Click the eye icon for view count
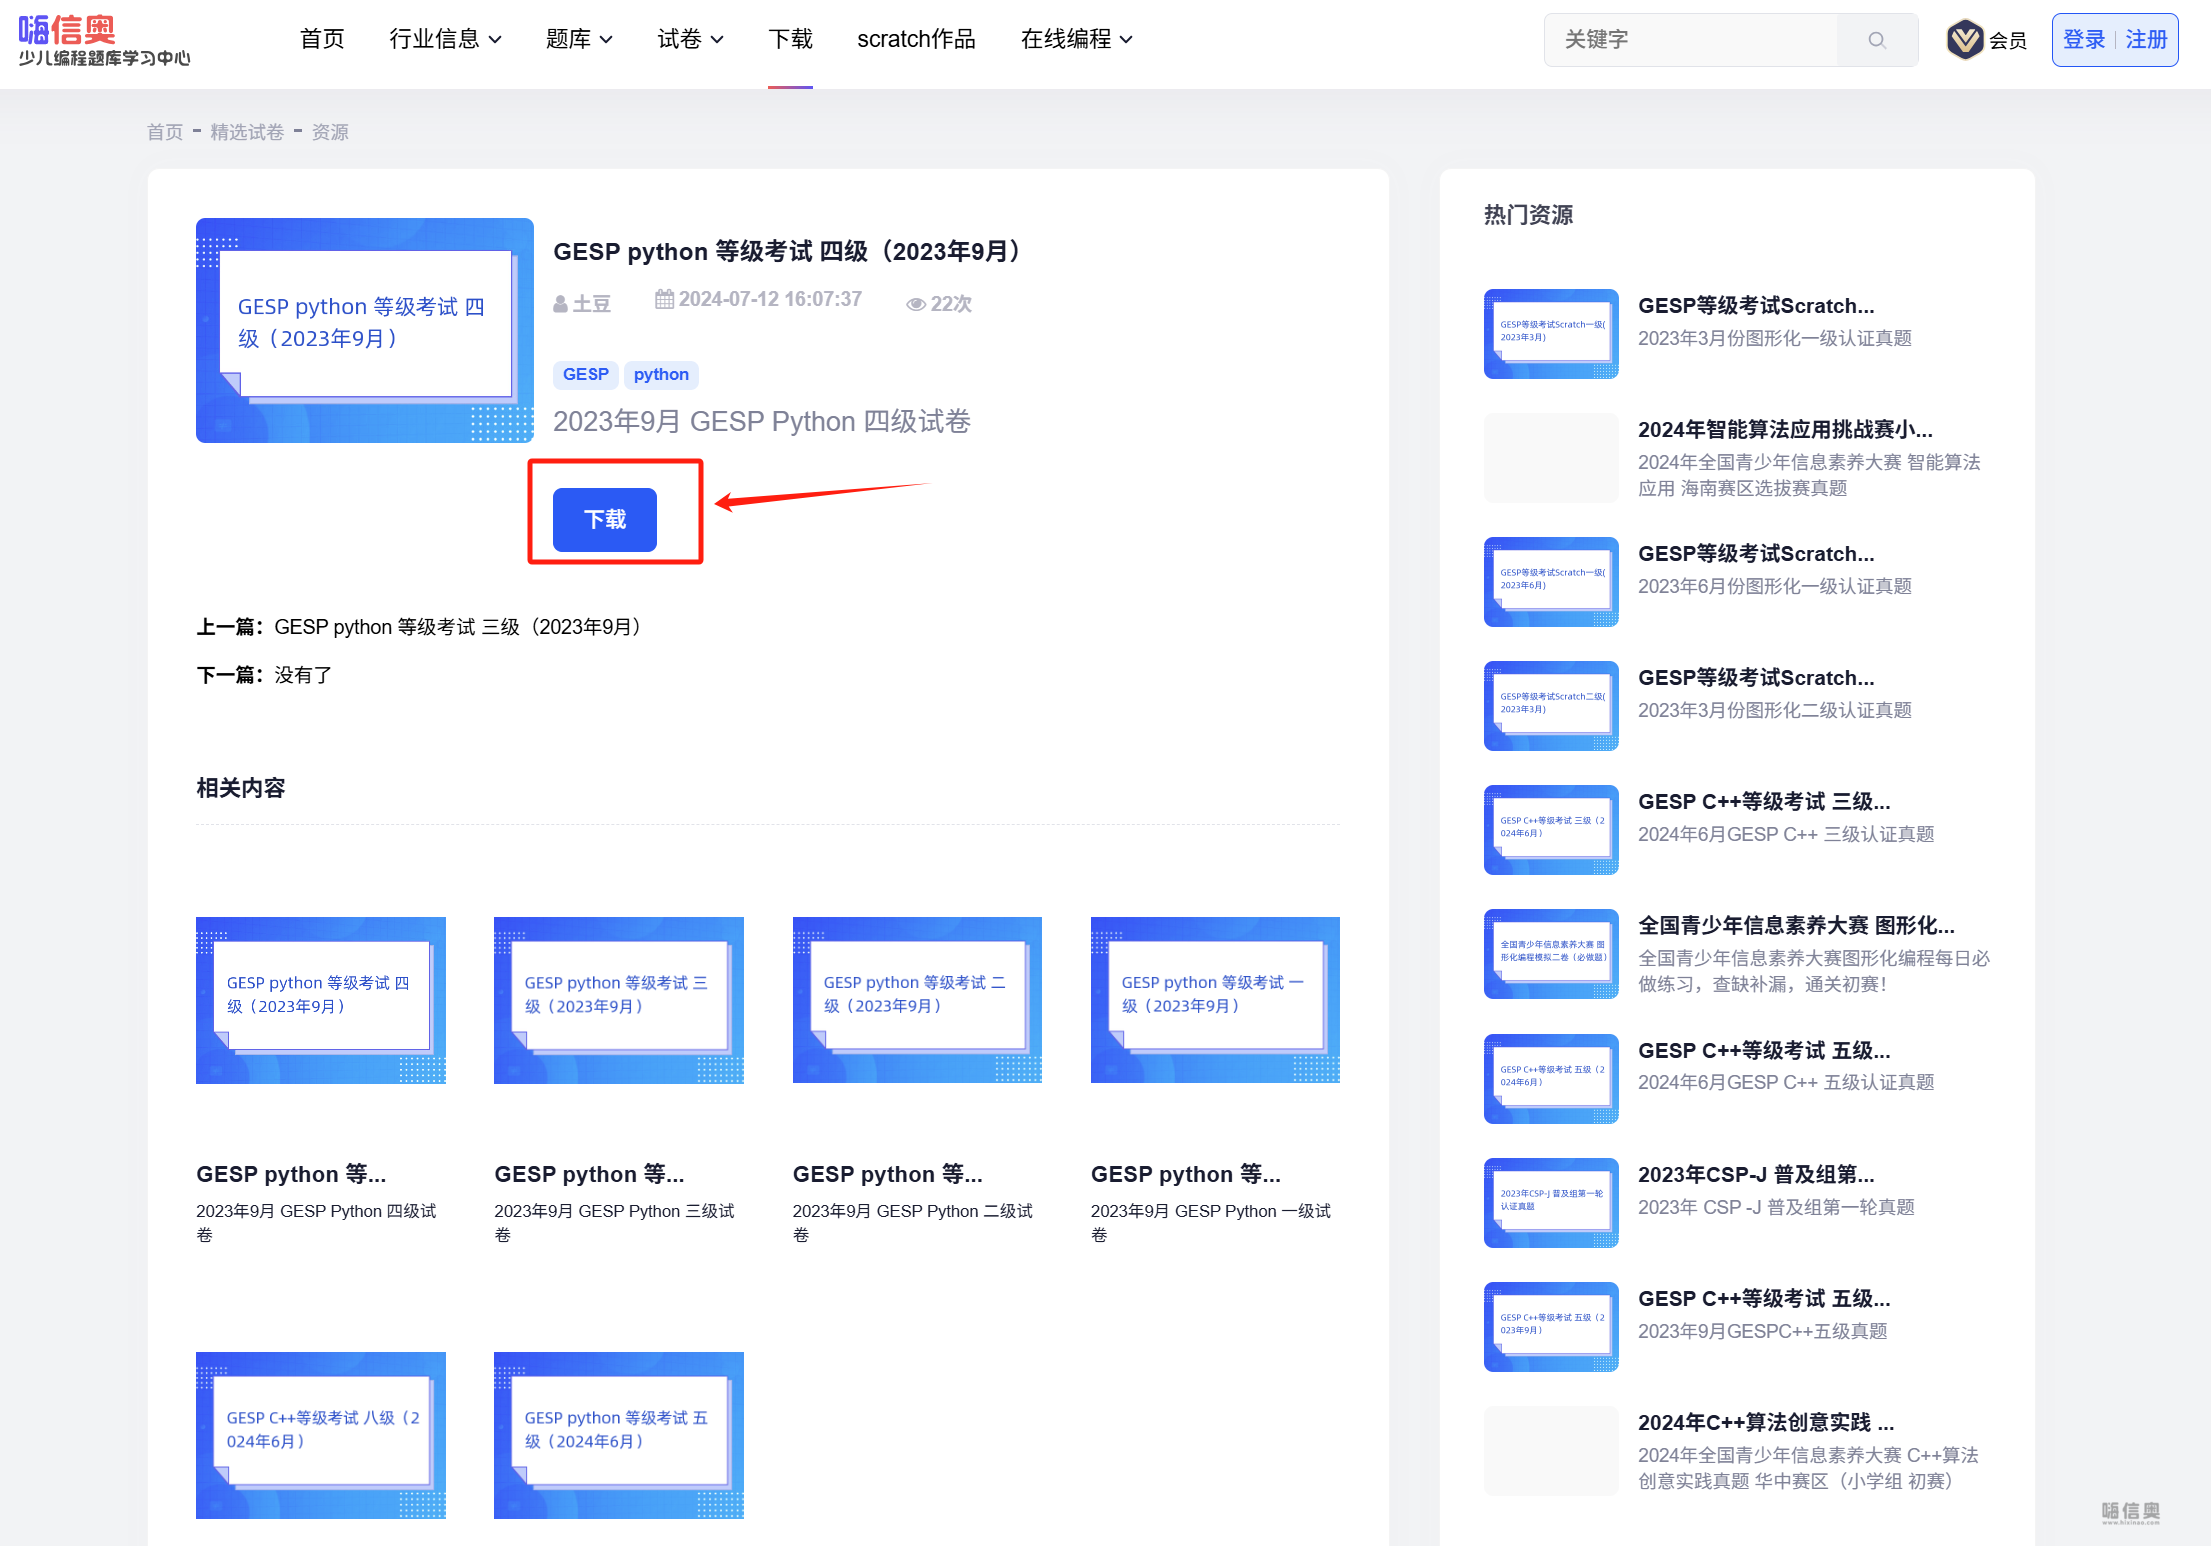This screenshot has height=1546, width=2211. point(915,304)
